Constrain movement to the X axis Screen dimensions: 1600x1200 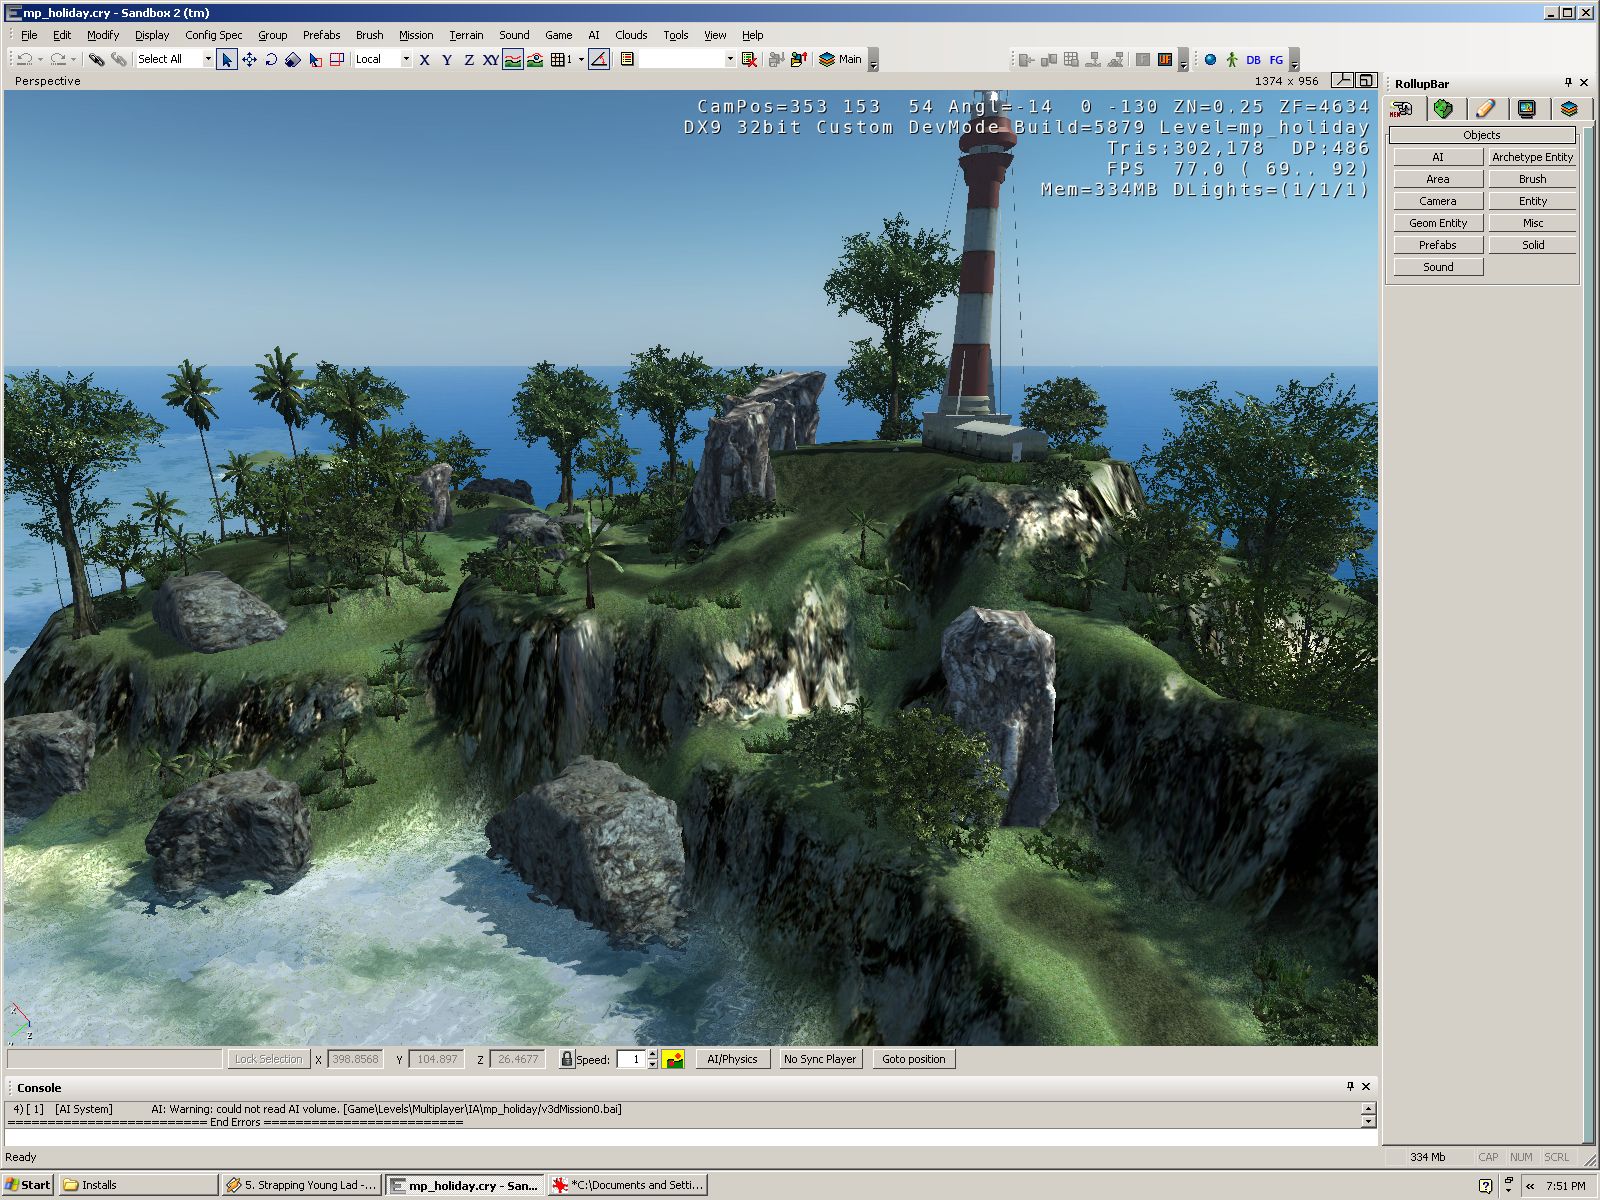(x=425, y=59)
